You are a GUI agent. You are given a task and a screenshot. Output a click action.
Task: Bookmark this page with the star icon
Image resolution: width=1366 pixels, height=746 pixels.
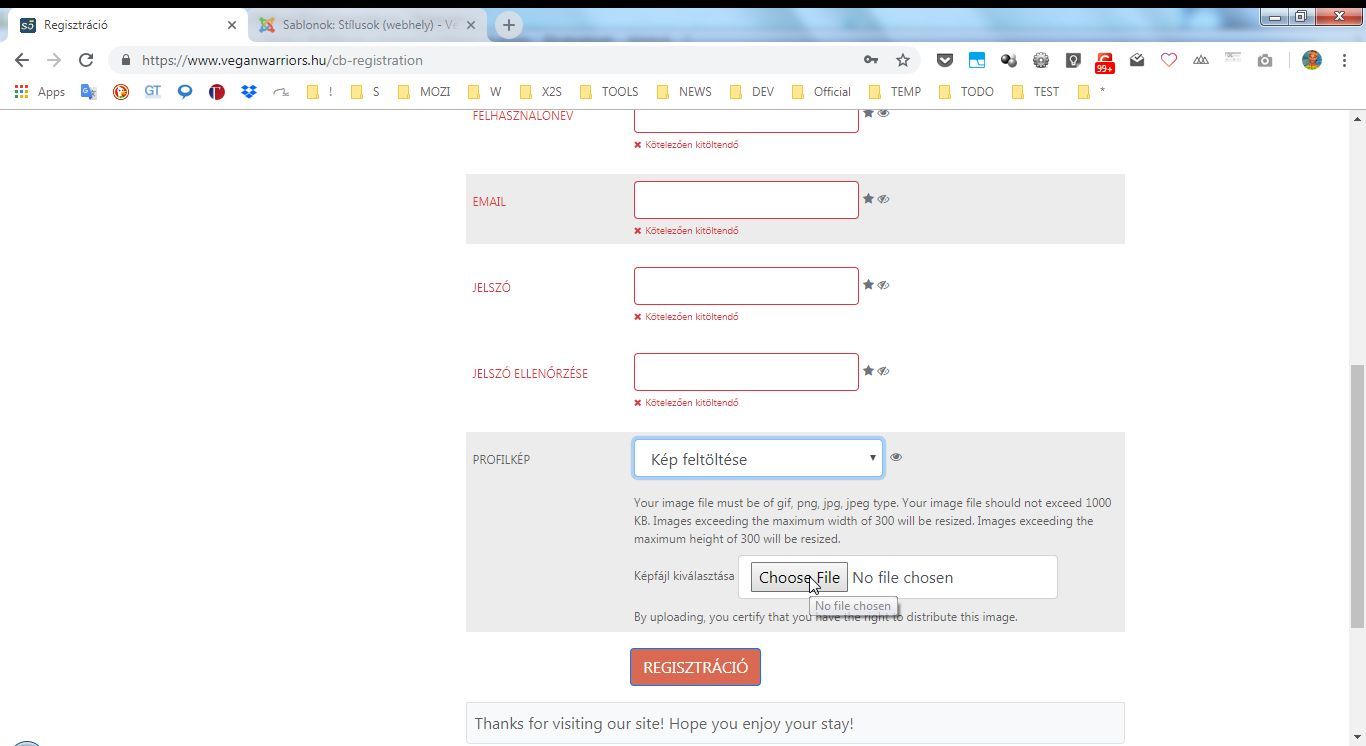(x=903, y=60)
